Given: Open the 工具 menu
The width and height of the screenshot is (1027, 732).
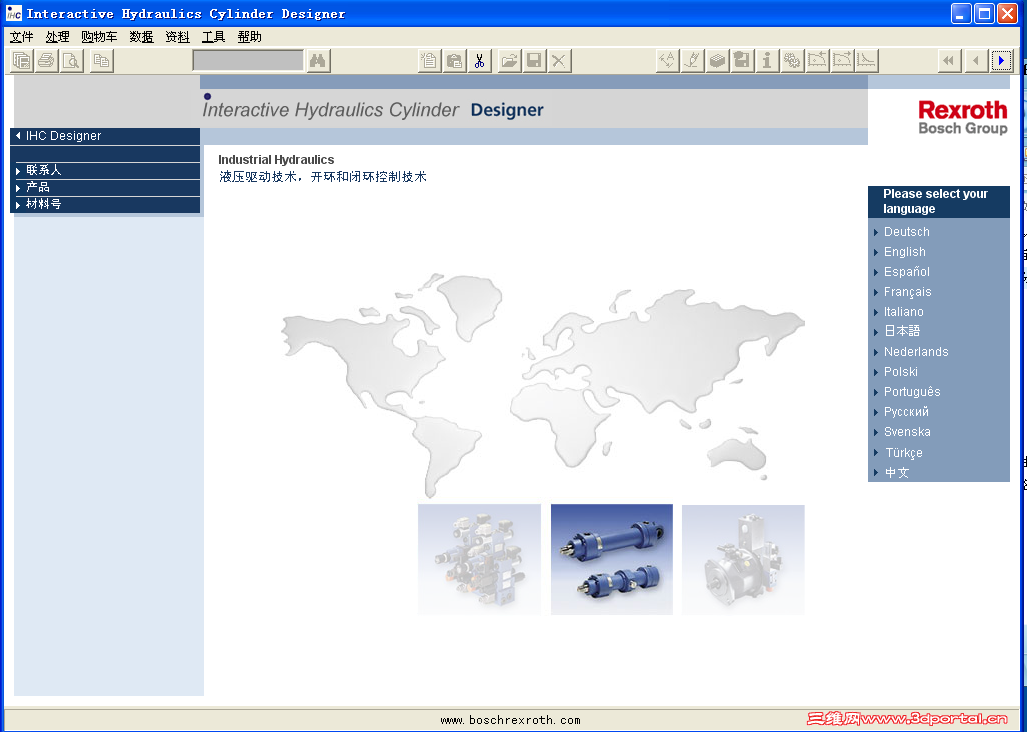Looking at the screenshot, I should [214, 37].
